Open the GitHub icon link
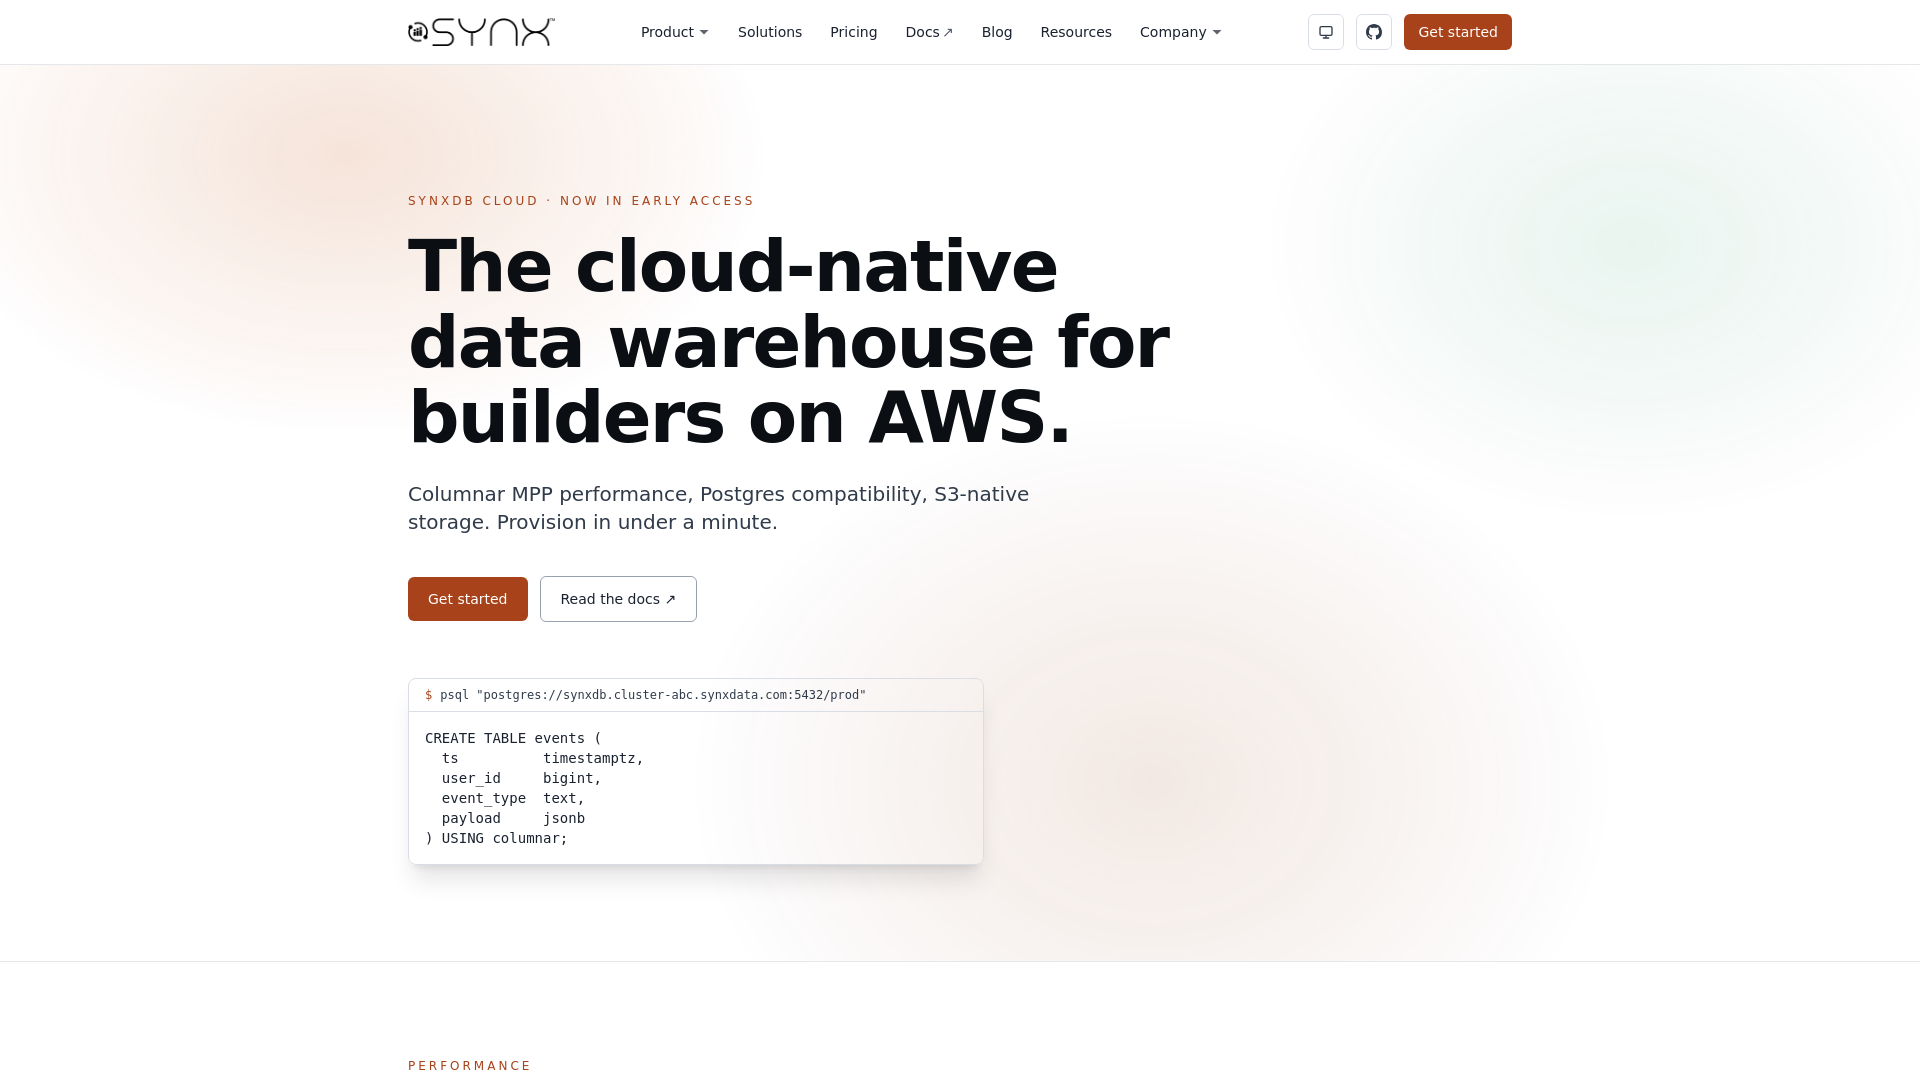The height and width of the screenshot is (1080, 1920). coord(1374,32)
